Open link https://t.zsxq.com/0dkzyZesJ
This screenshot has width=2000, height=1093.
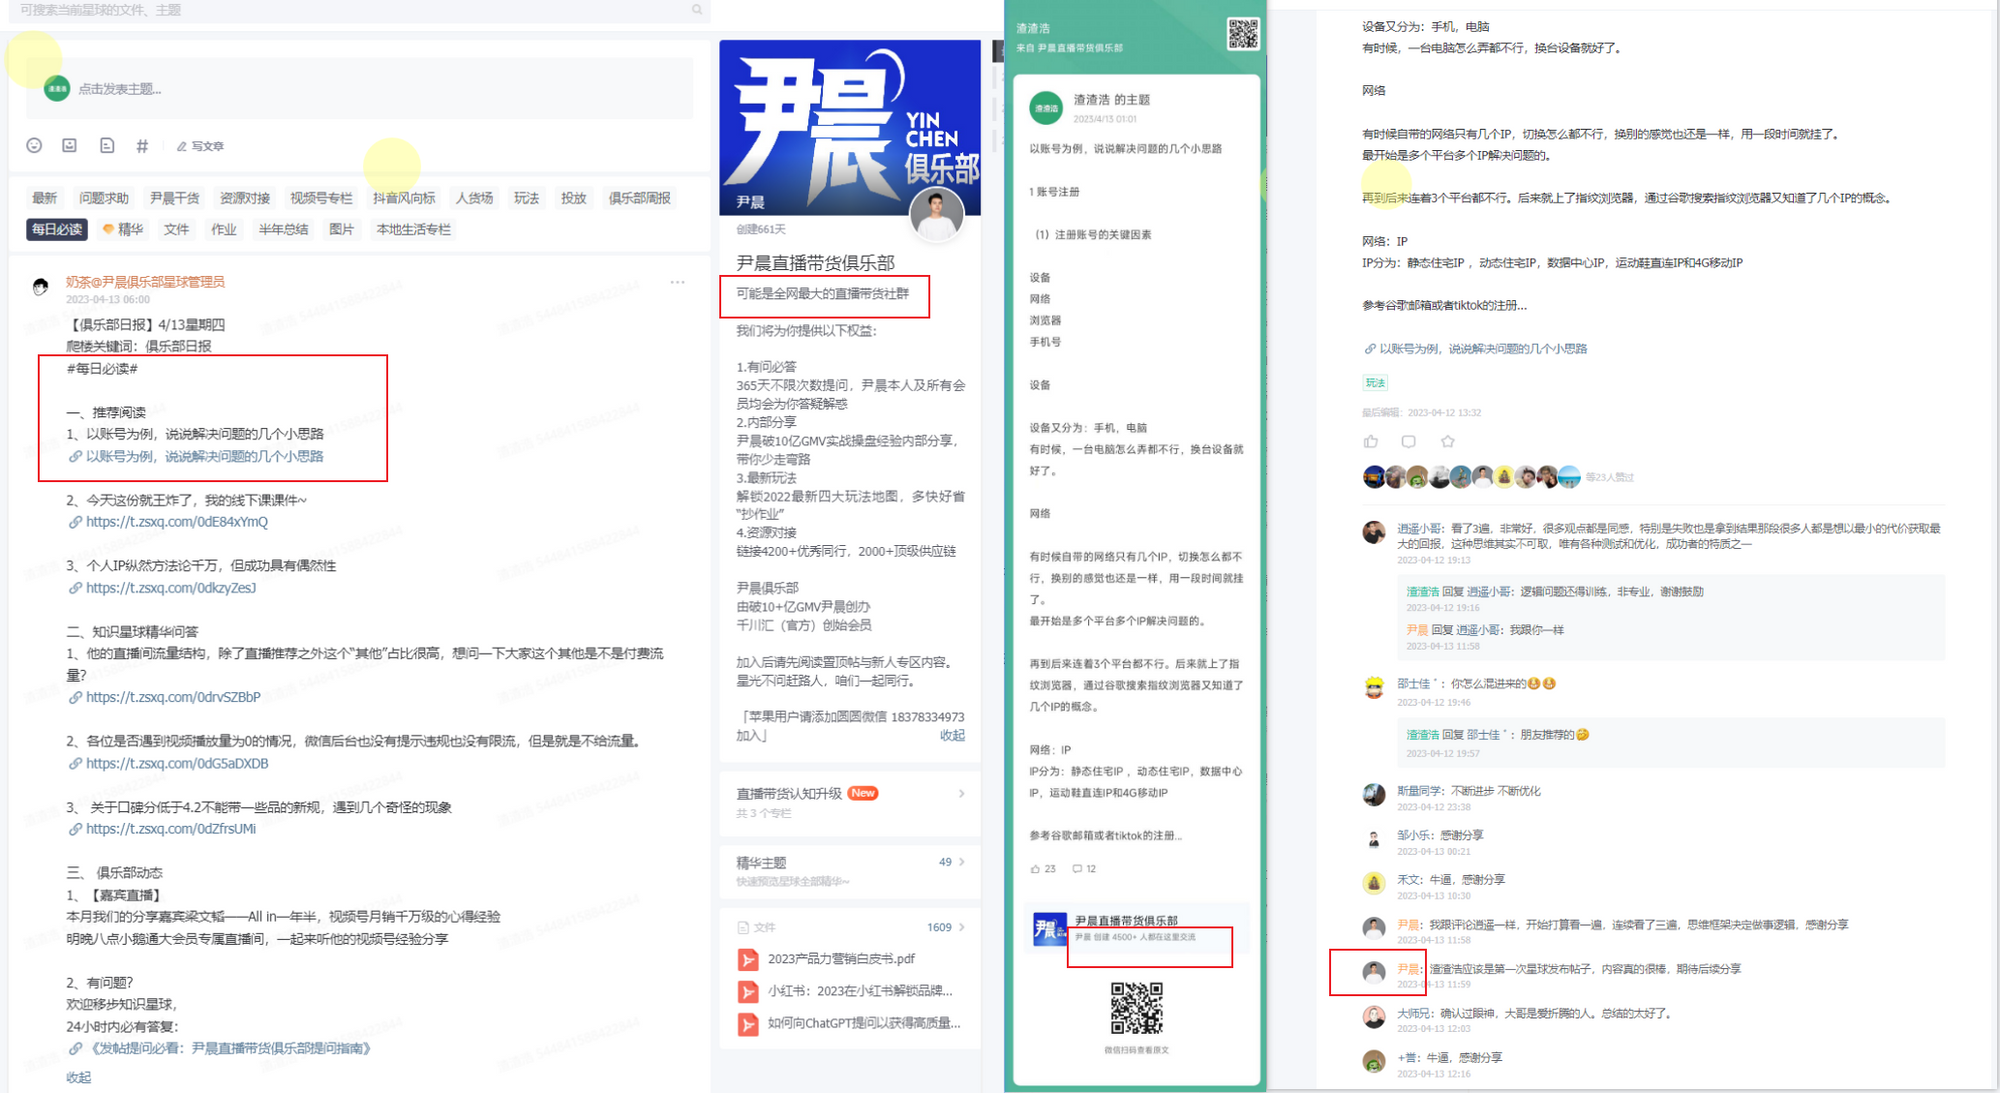tap(162, 588)
